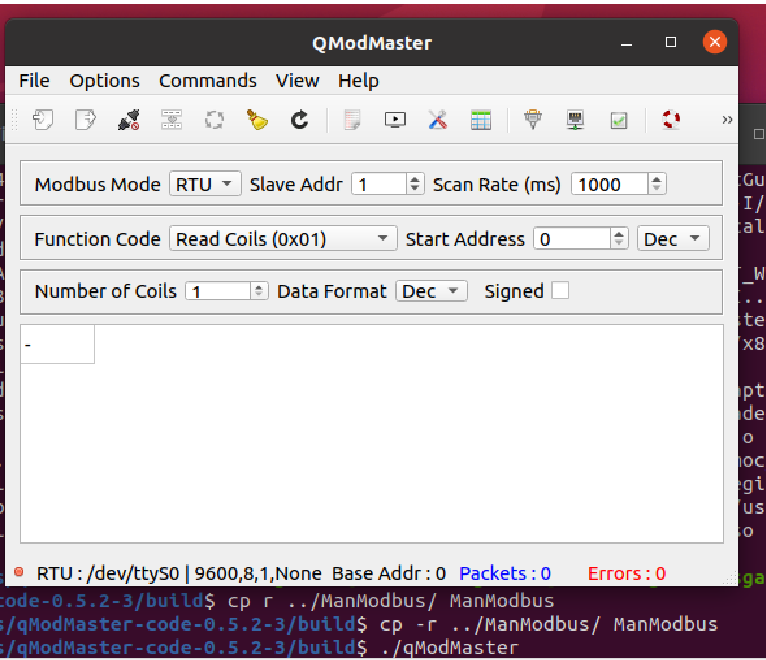Open the Log file page icon

pos(352,120)
